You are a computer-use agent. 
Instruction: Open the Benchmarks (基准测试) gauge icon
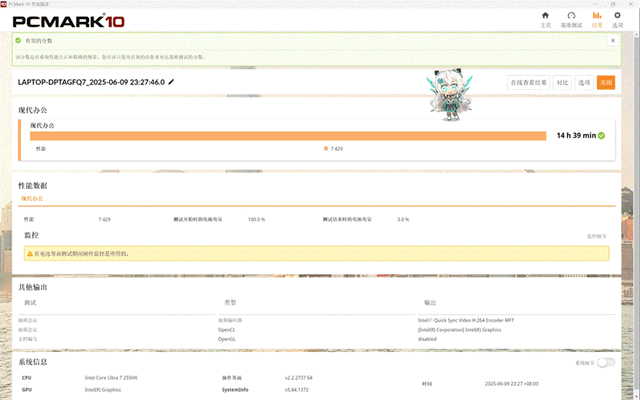coord(571,16)
